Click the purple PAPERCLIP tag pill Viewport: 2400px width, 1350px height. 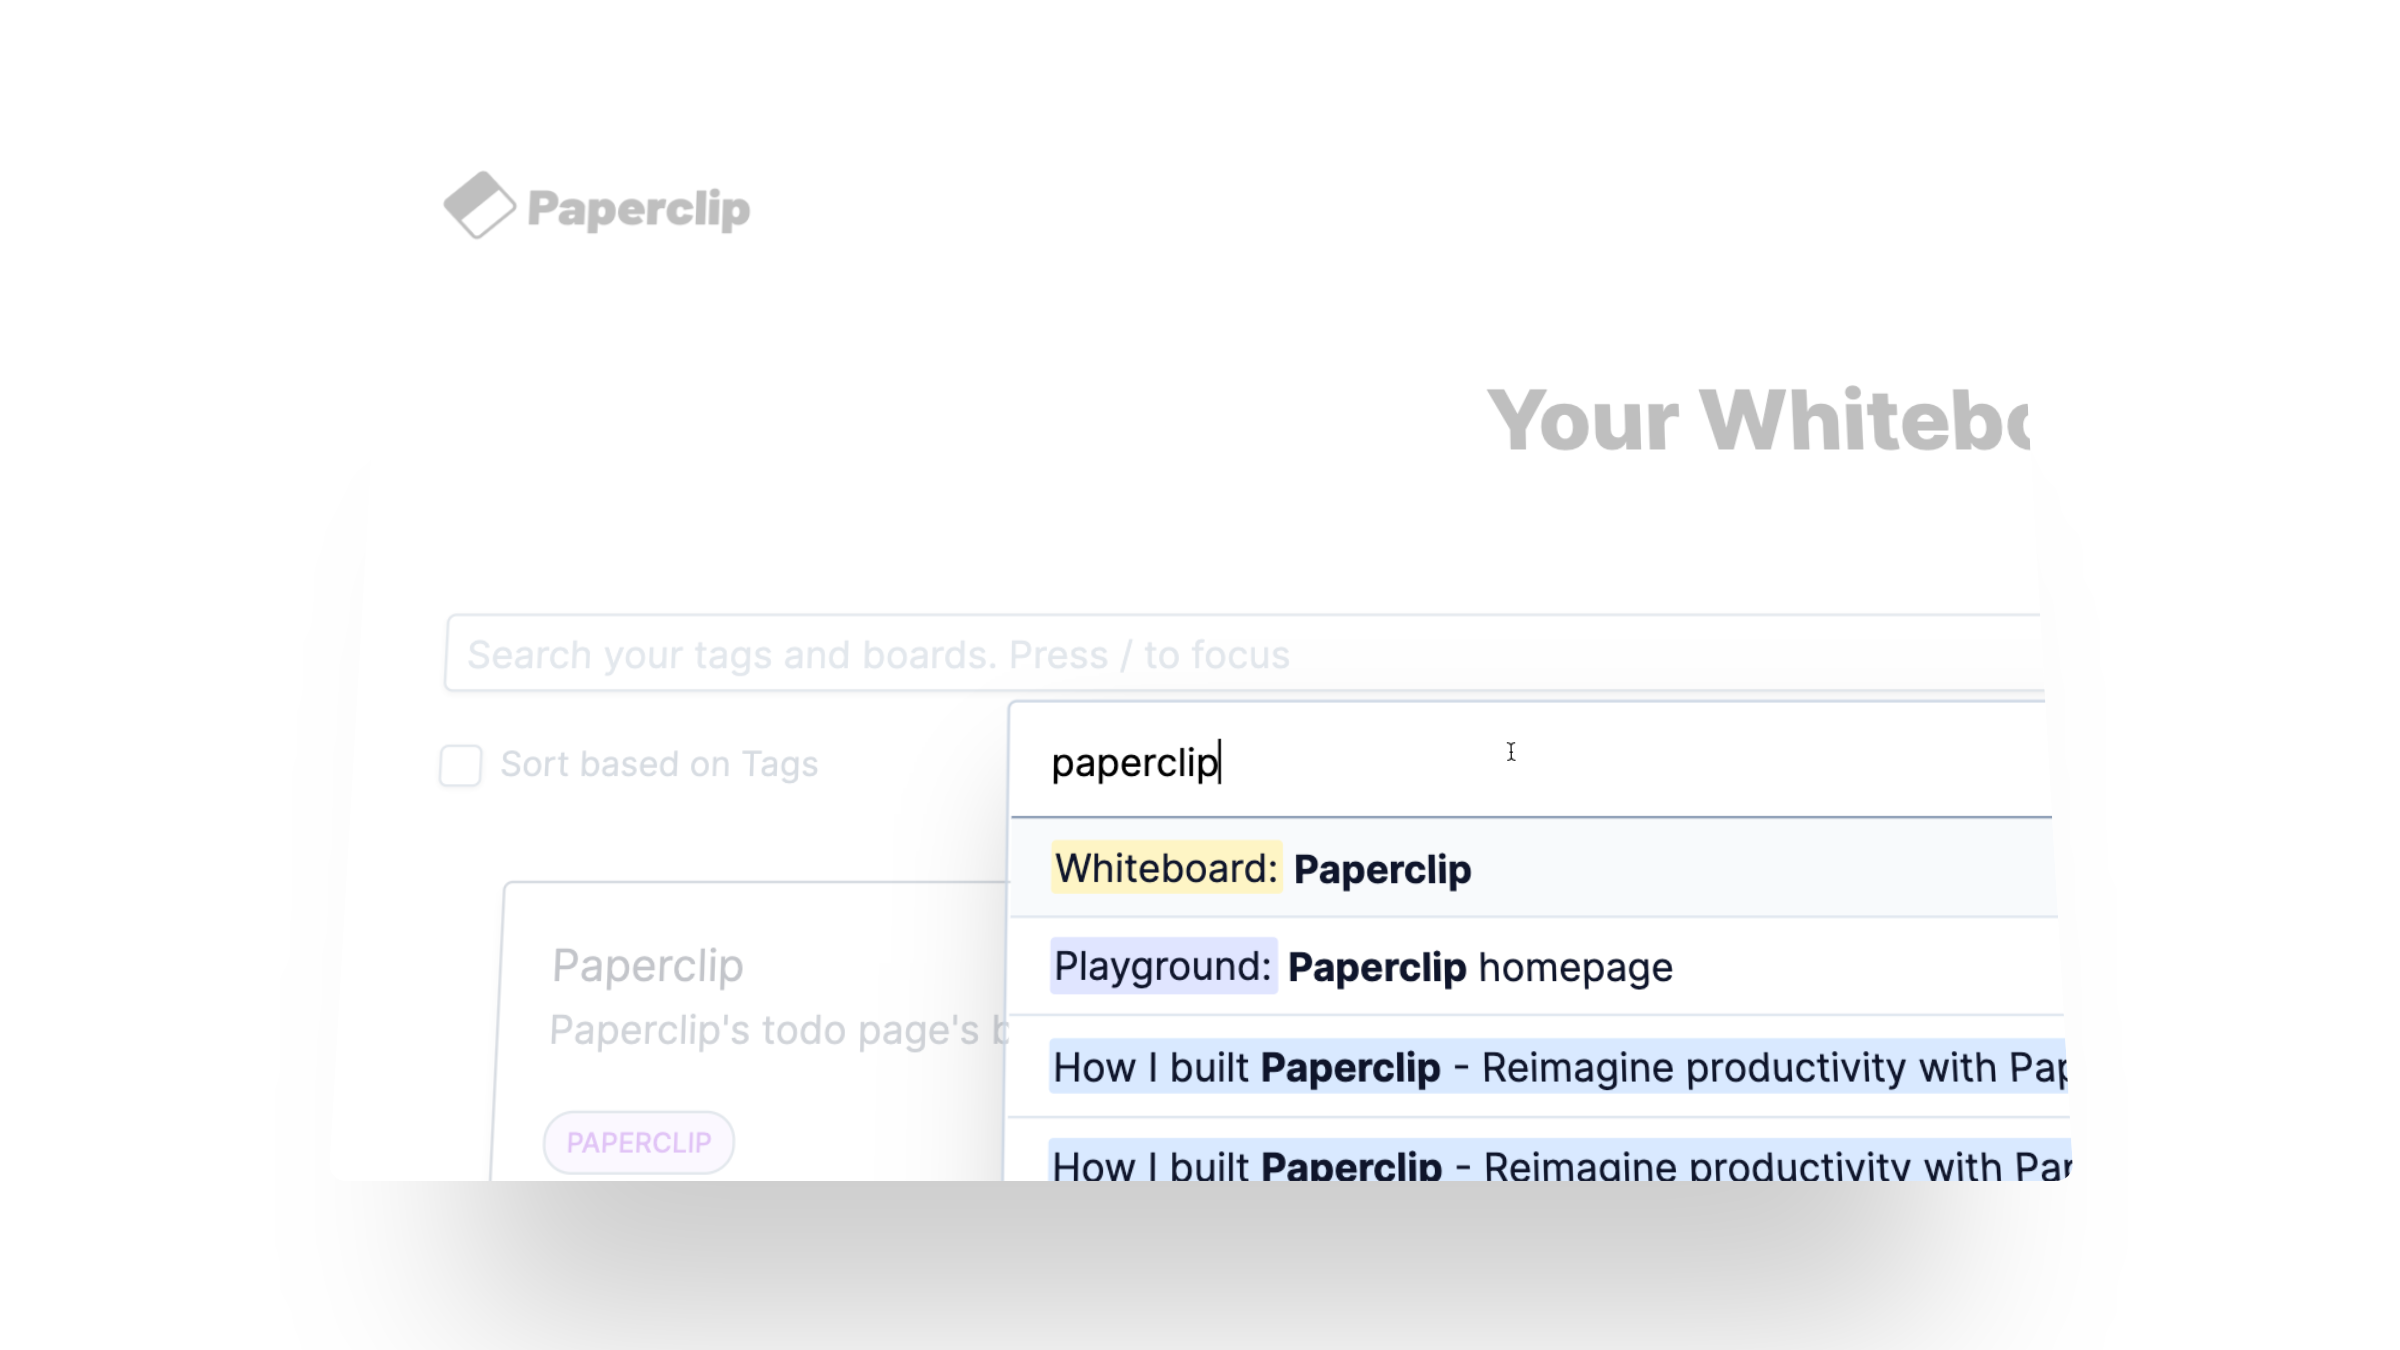click(639, 1142)
